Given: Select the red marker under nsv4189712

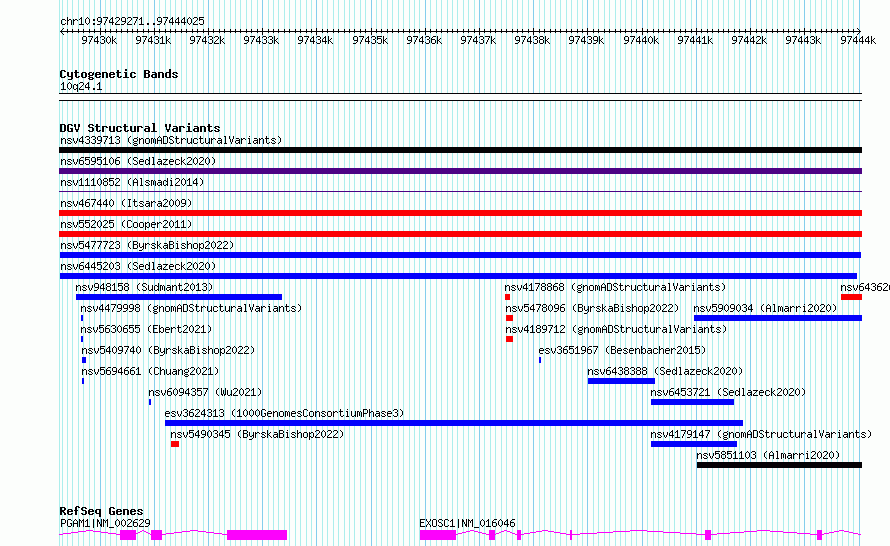Looking at the screenshot, I should point(509,339).
